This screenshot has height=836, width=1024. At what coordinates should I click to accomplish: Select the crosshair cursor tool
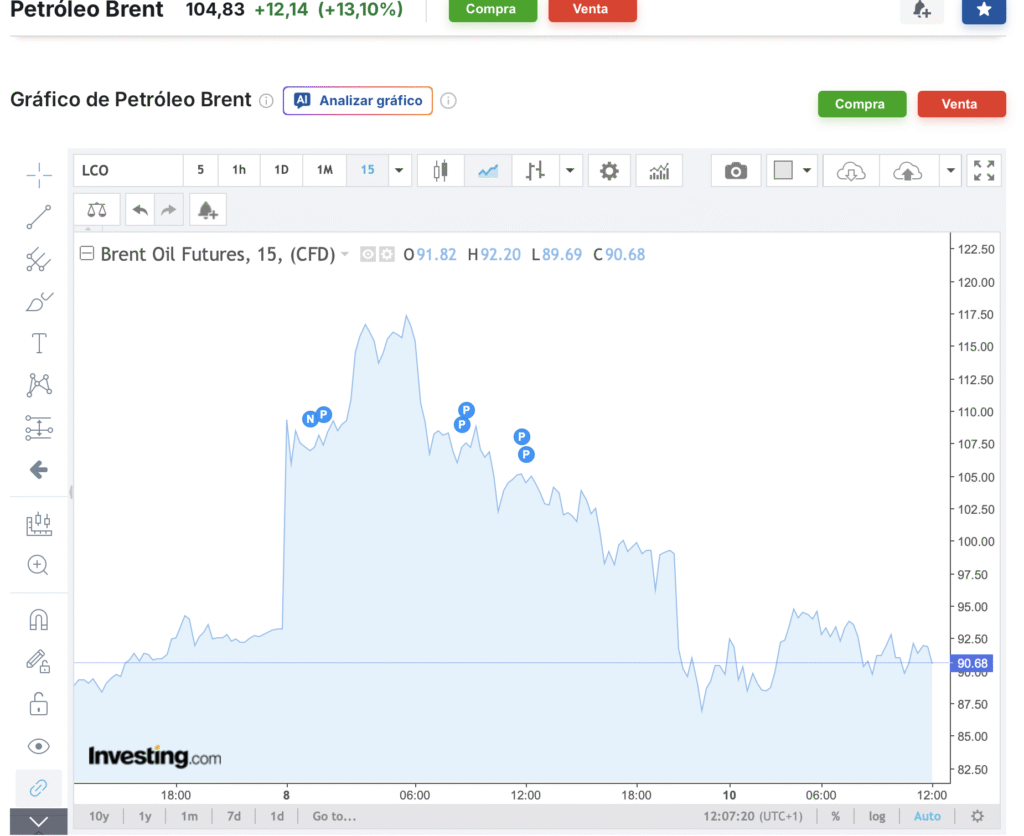pos(39,175)
